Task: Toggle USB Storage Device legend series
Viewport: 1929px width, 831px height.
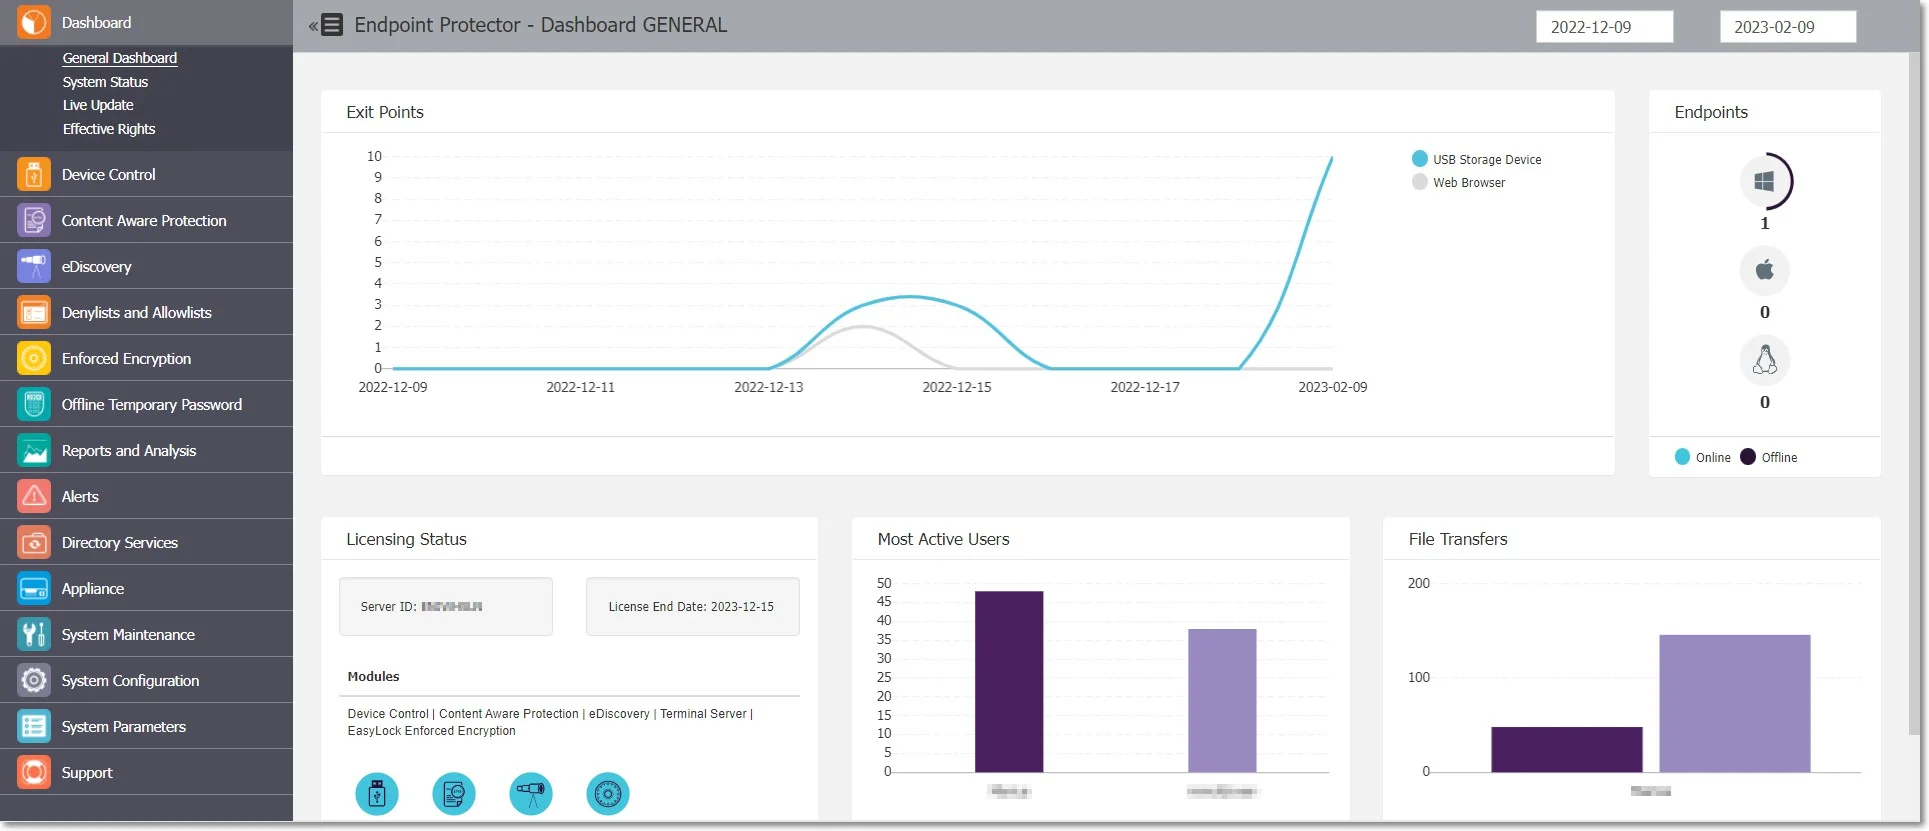Action: coord(1477,159)
